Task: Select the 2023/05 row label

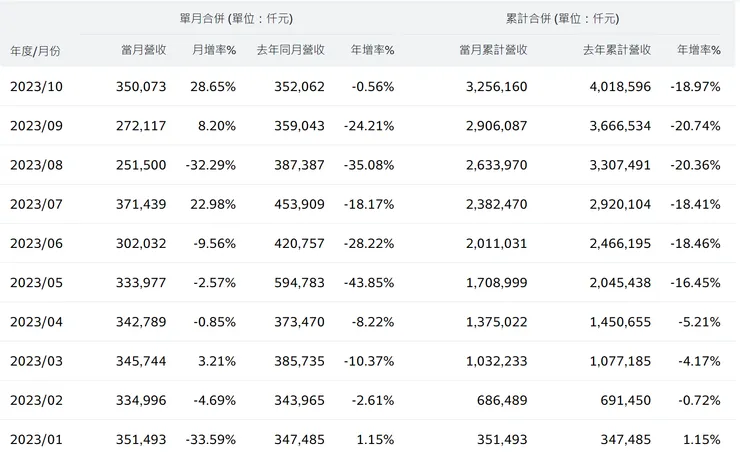Action: pos(36,282)
